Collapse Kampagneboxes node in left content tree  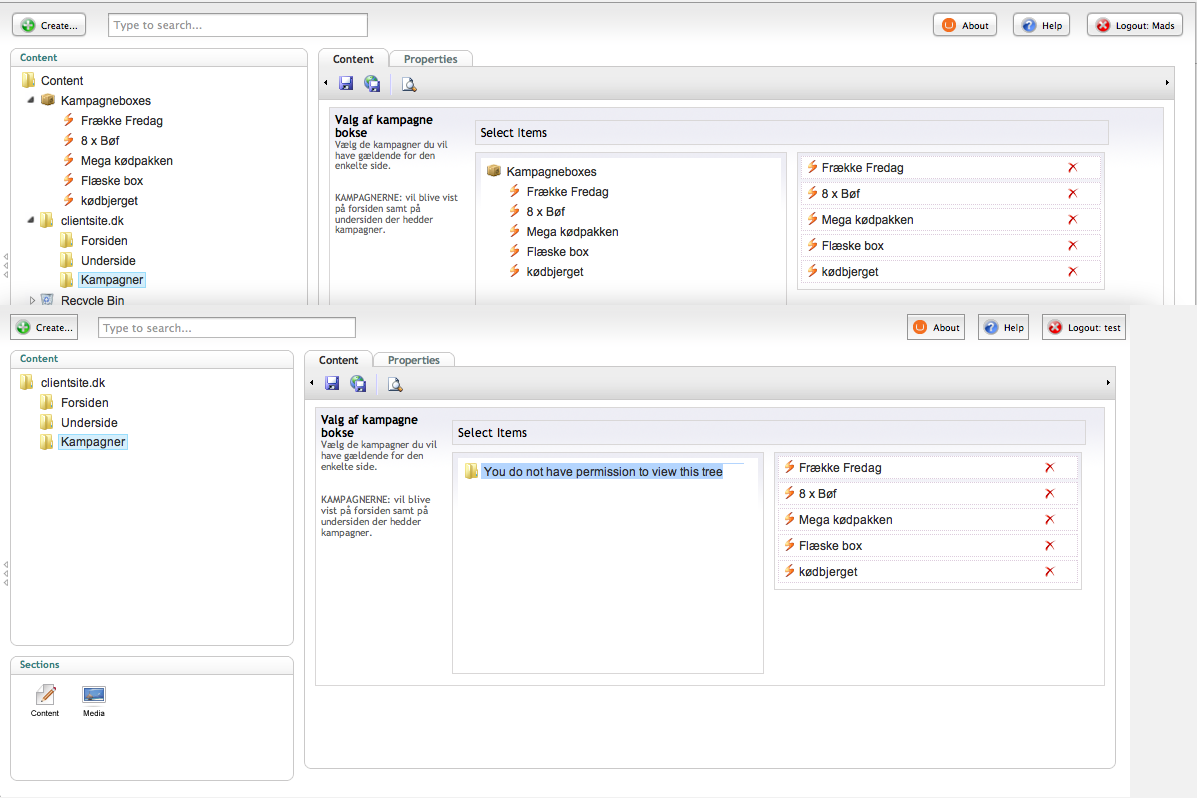tap(30, 100)
